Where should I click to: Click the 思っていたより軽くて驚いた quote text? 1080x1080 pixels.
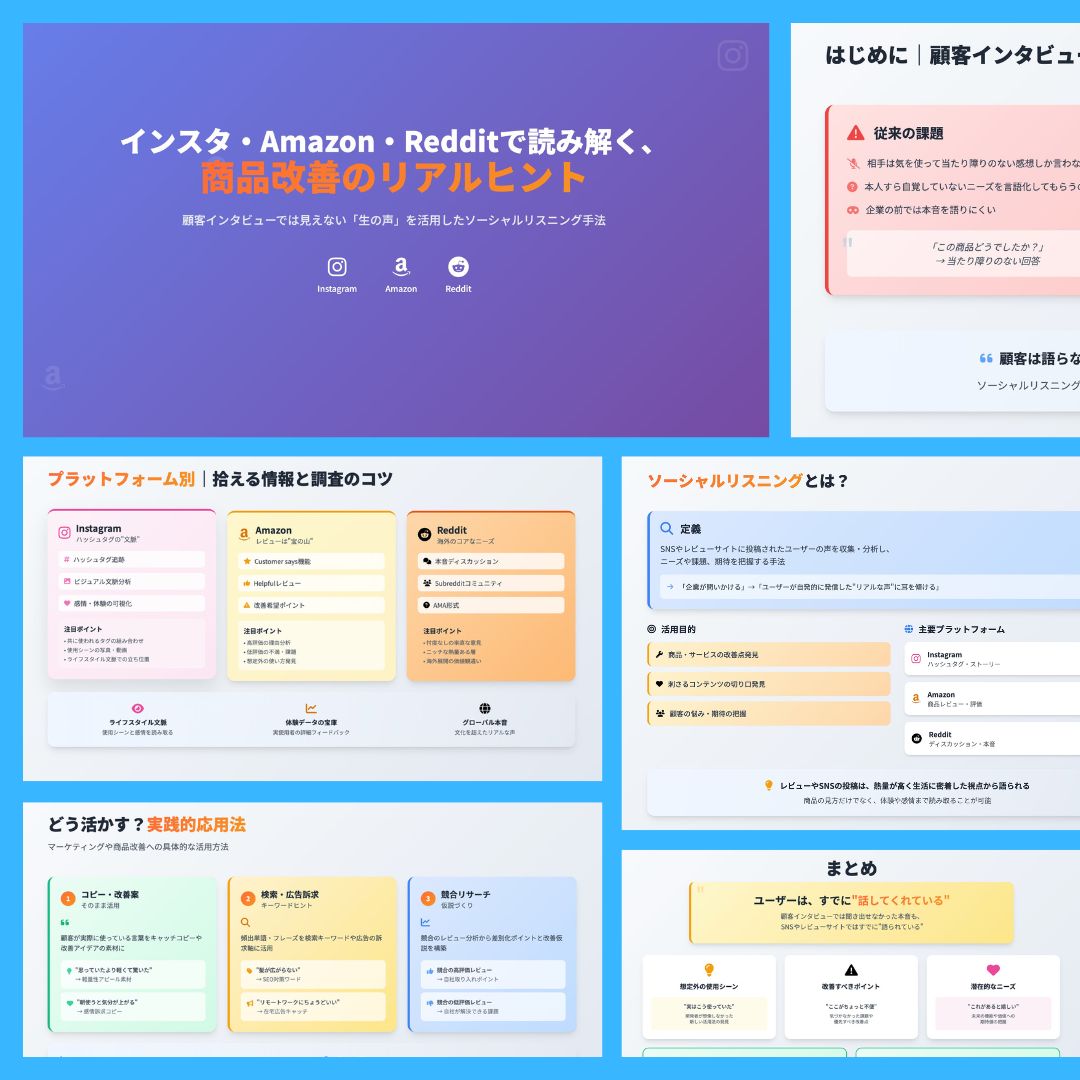pos(114,970)
